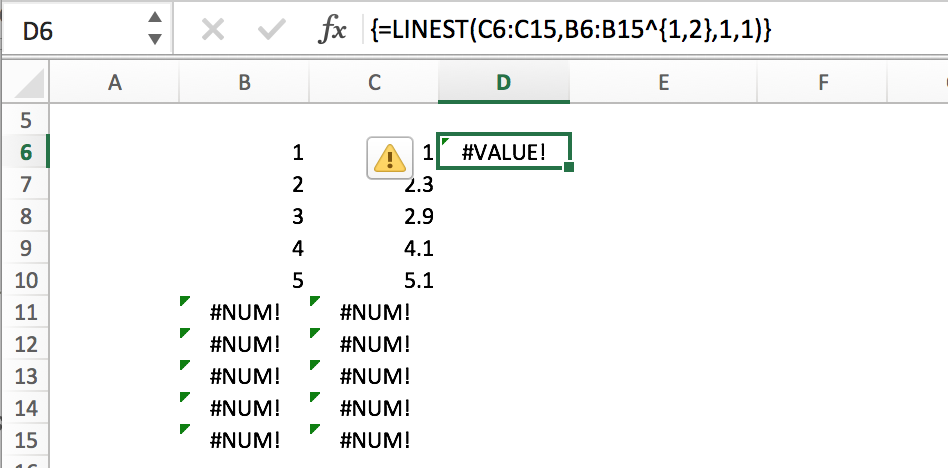948x468 pixels.
Task: Select column B header
Action: (244, 84)
